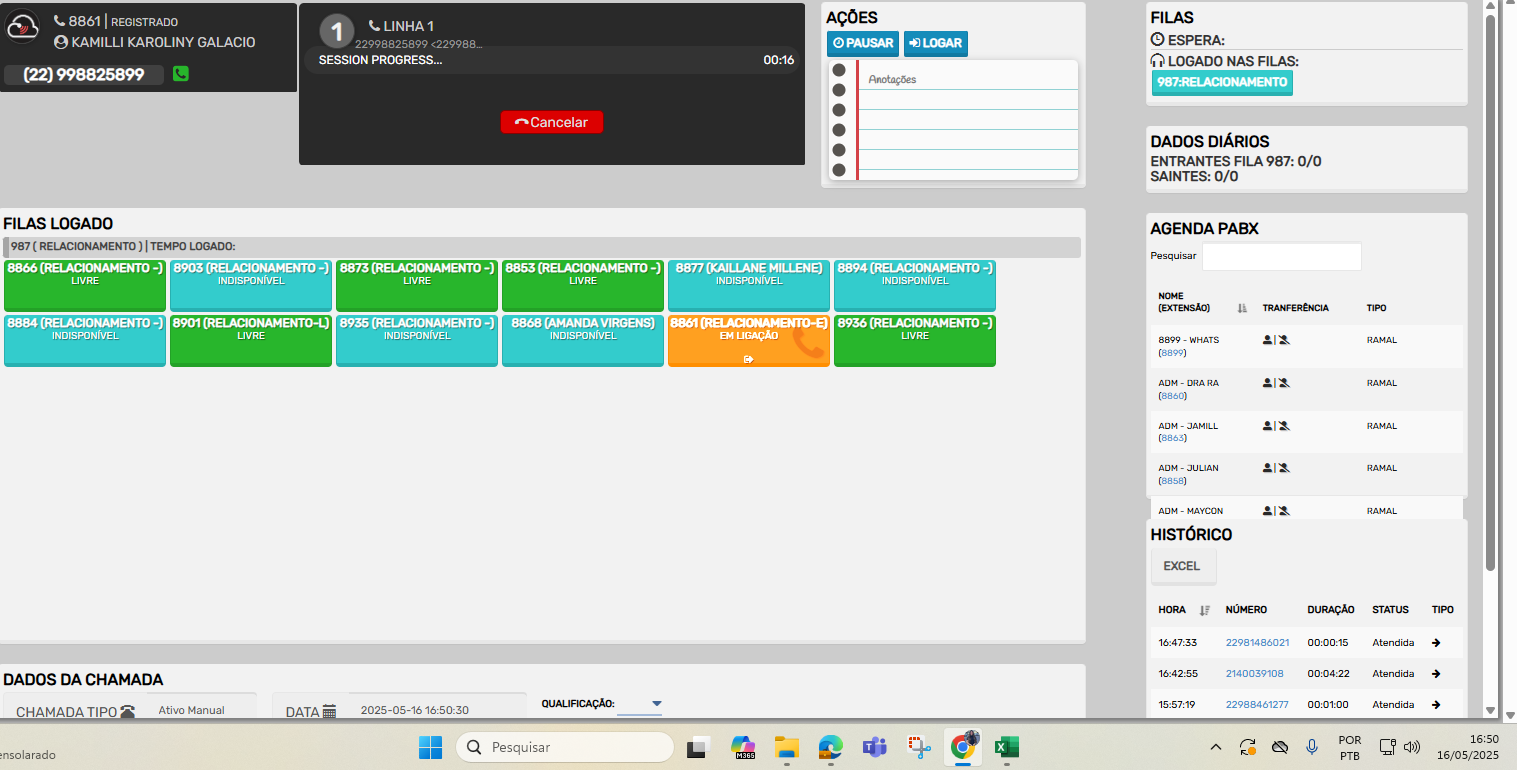
Task: Click the volume icon in system tray
Action: (1412, 747)
